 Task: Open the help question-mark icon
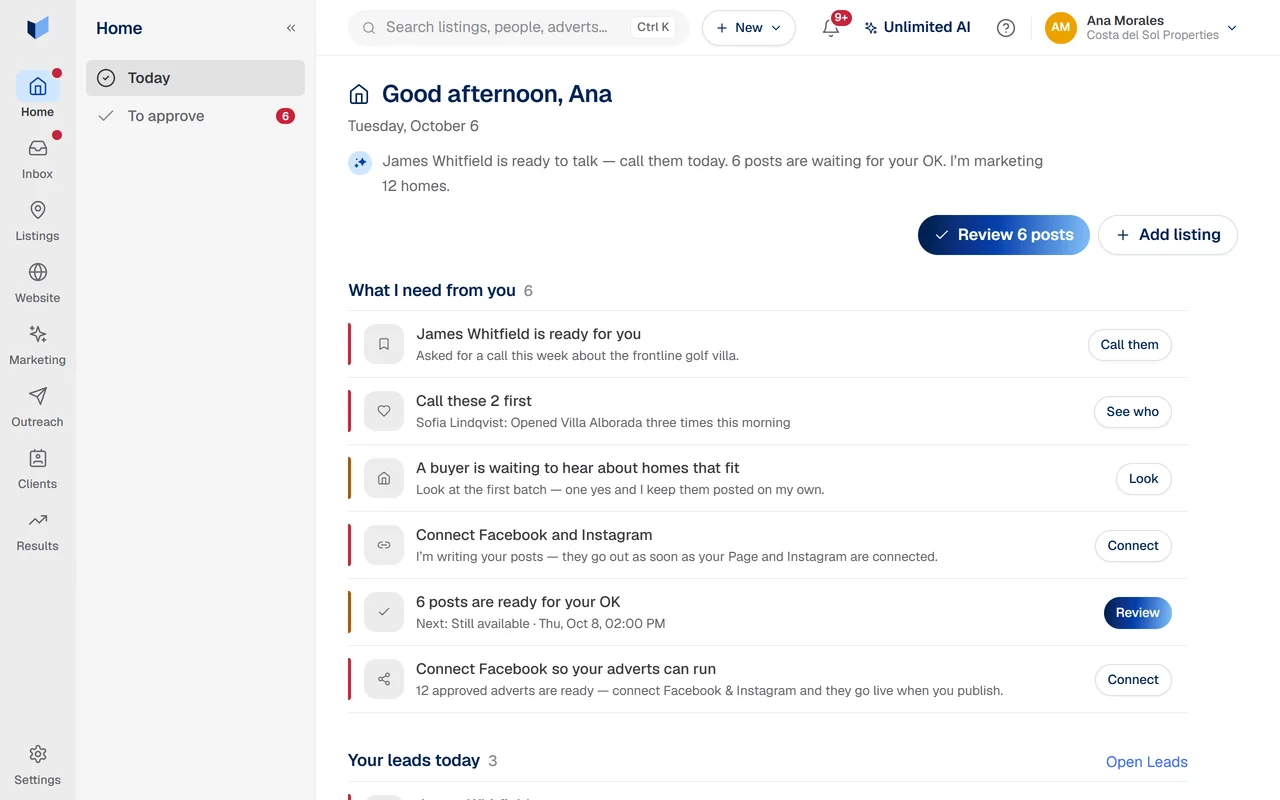[x=1006, y=28]
